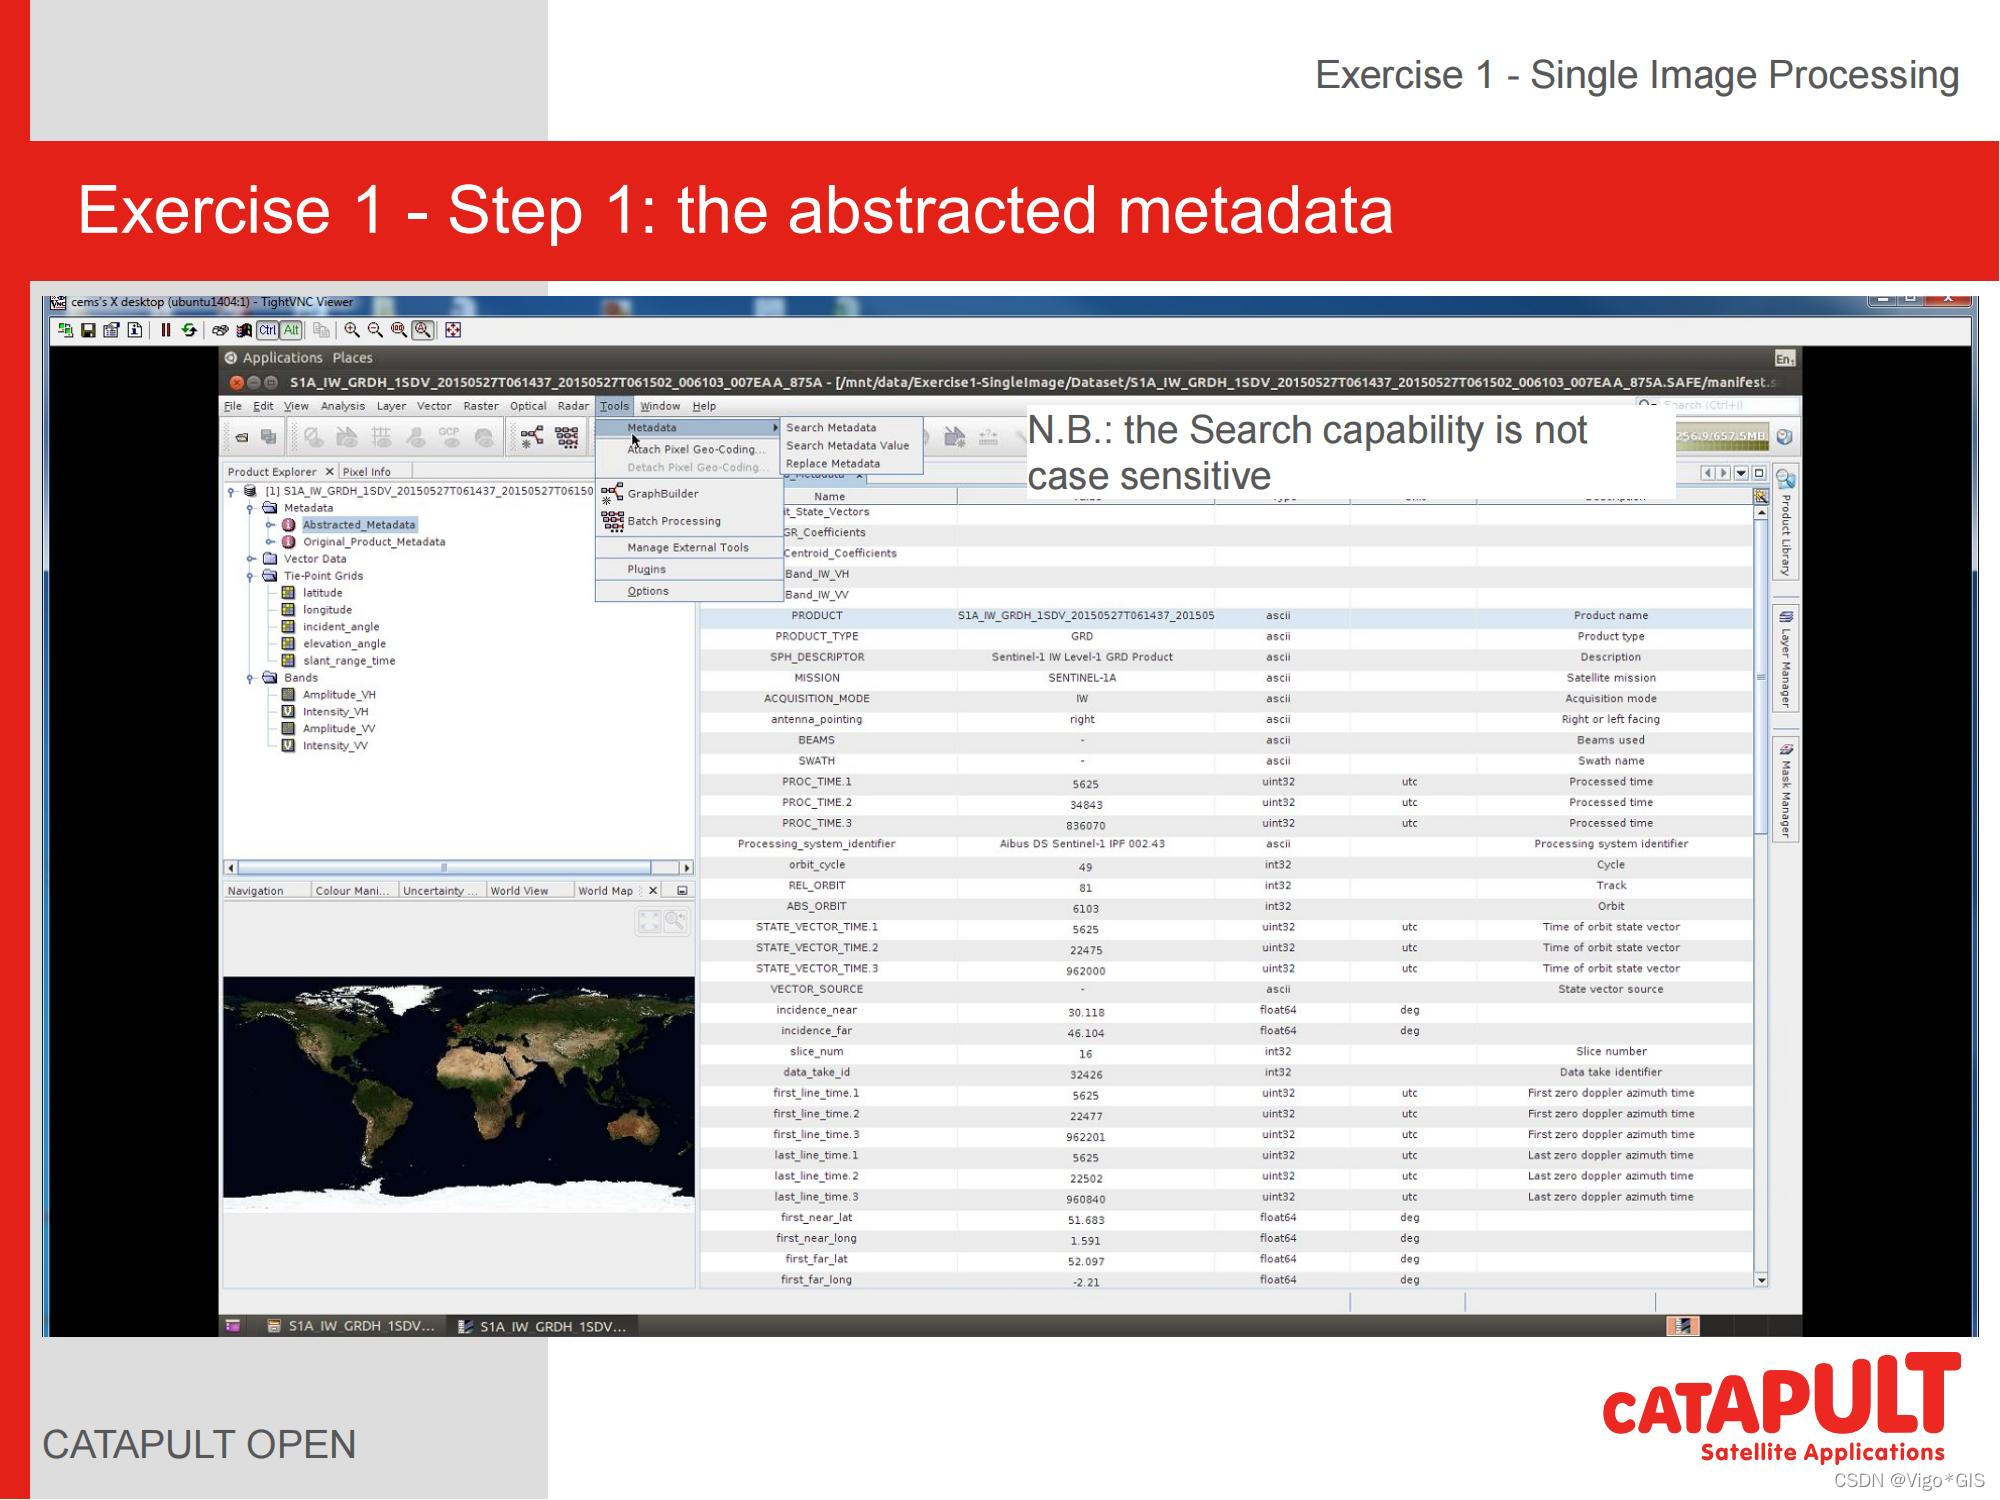
Task: Click memory garbage collection icon
Action: (x=1784, y=437)
